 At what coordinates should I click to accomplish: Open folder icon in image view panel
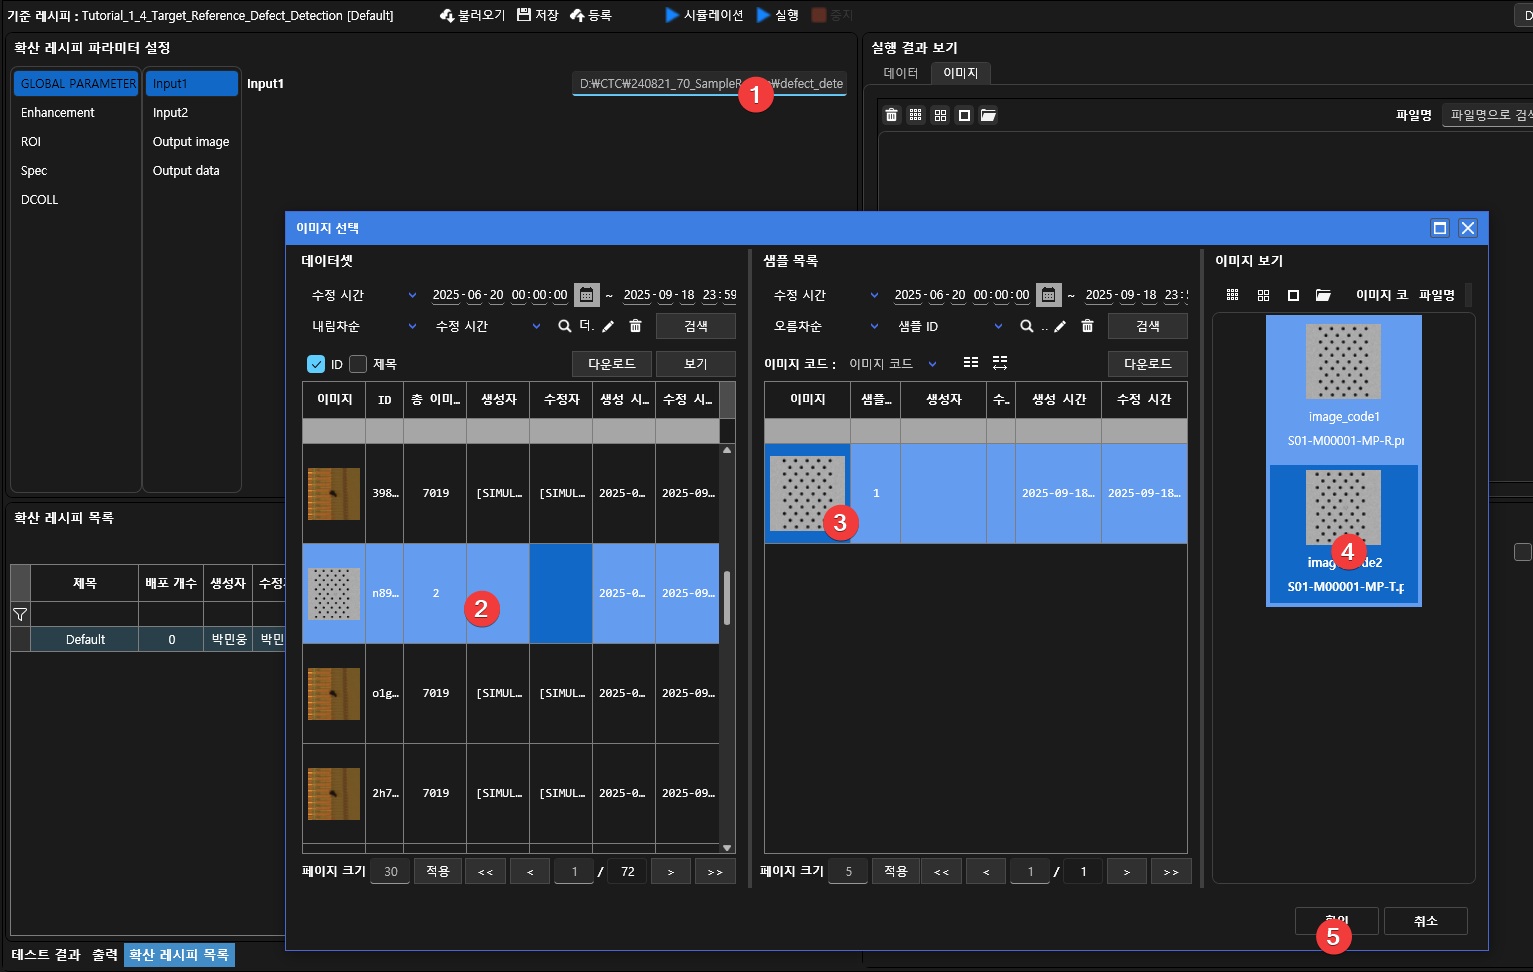tap(1323, 295)
